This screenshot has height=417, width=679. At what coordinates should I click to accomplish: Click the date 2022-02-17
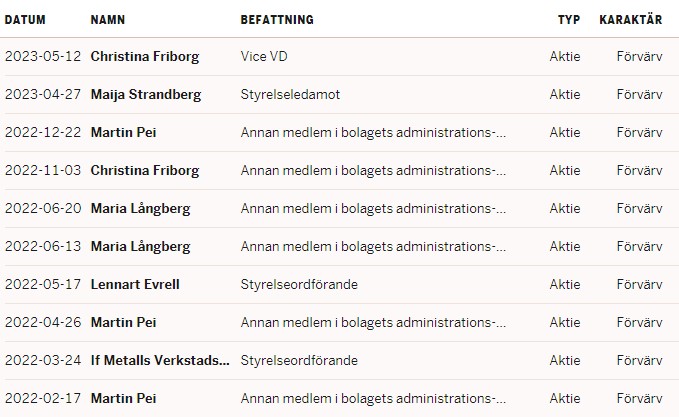[x=42, y=399]
